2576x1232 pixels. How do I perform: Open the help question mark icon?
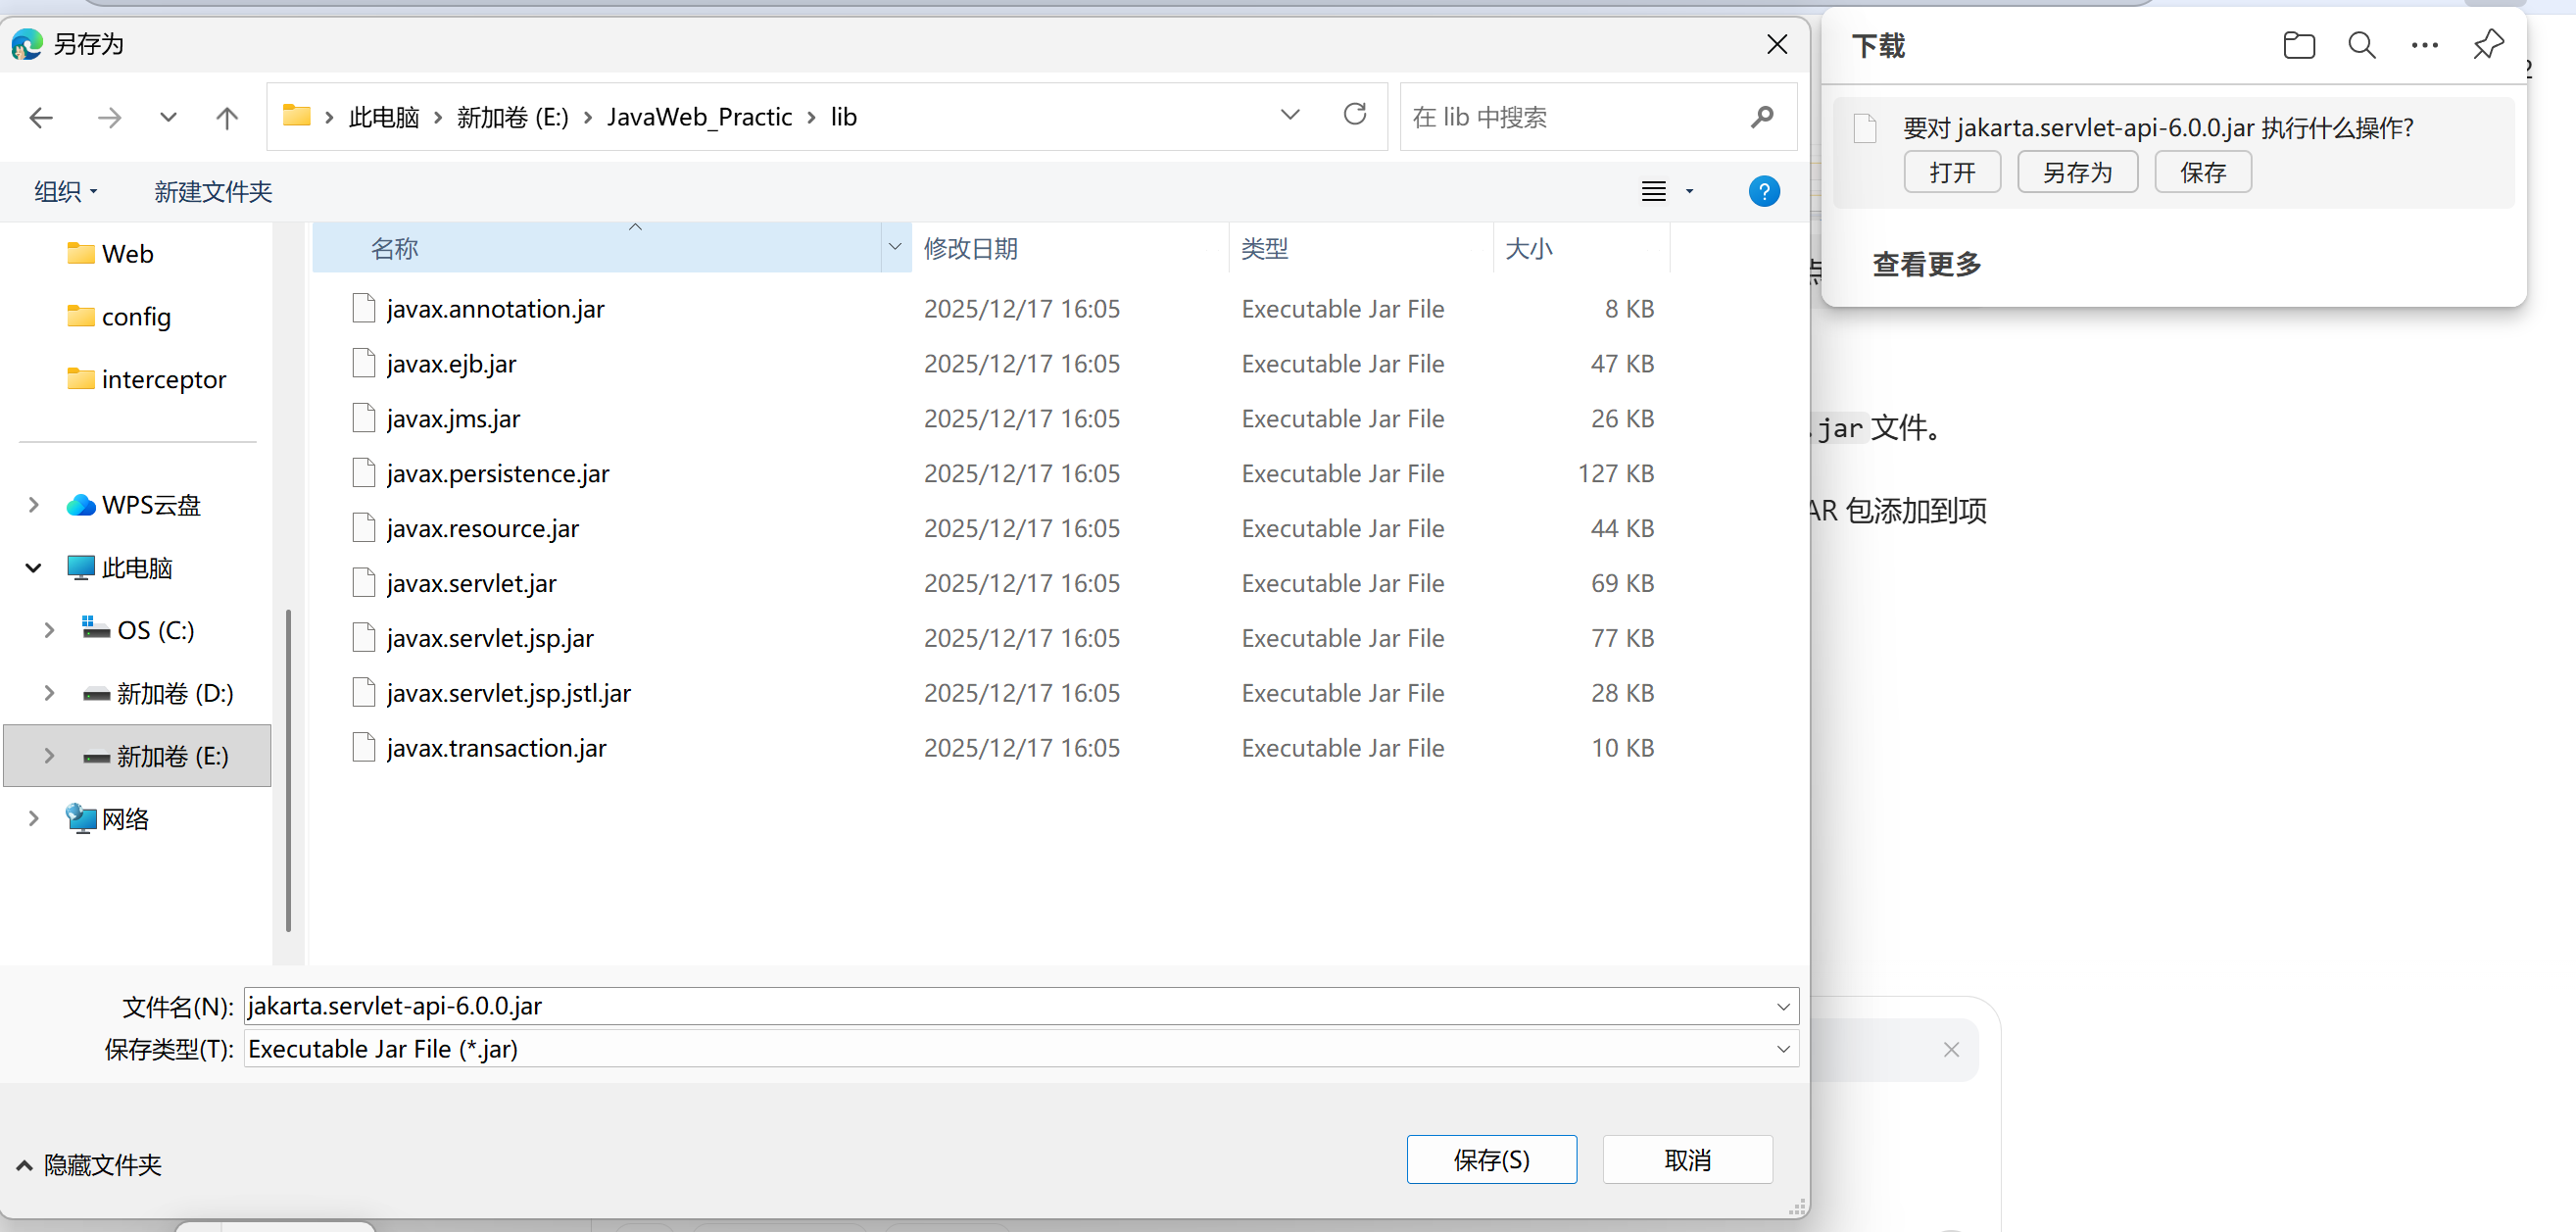tap(1764, 191)
